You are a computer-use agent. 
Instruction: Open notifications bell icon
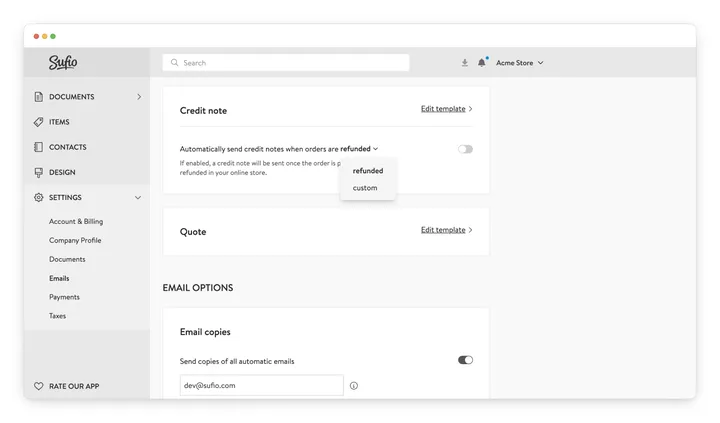click(481, 62)
